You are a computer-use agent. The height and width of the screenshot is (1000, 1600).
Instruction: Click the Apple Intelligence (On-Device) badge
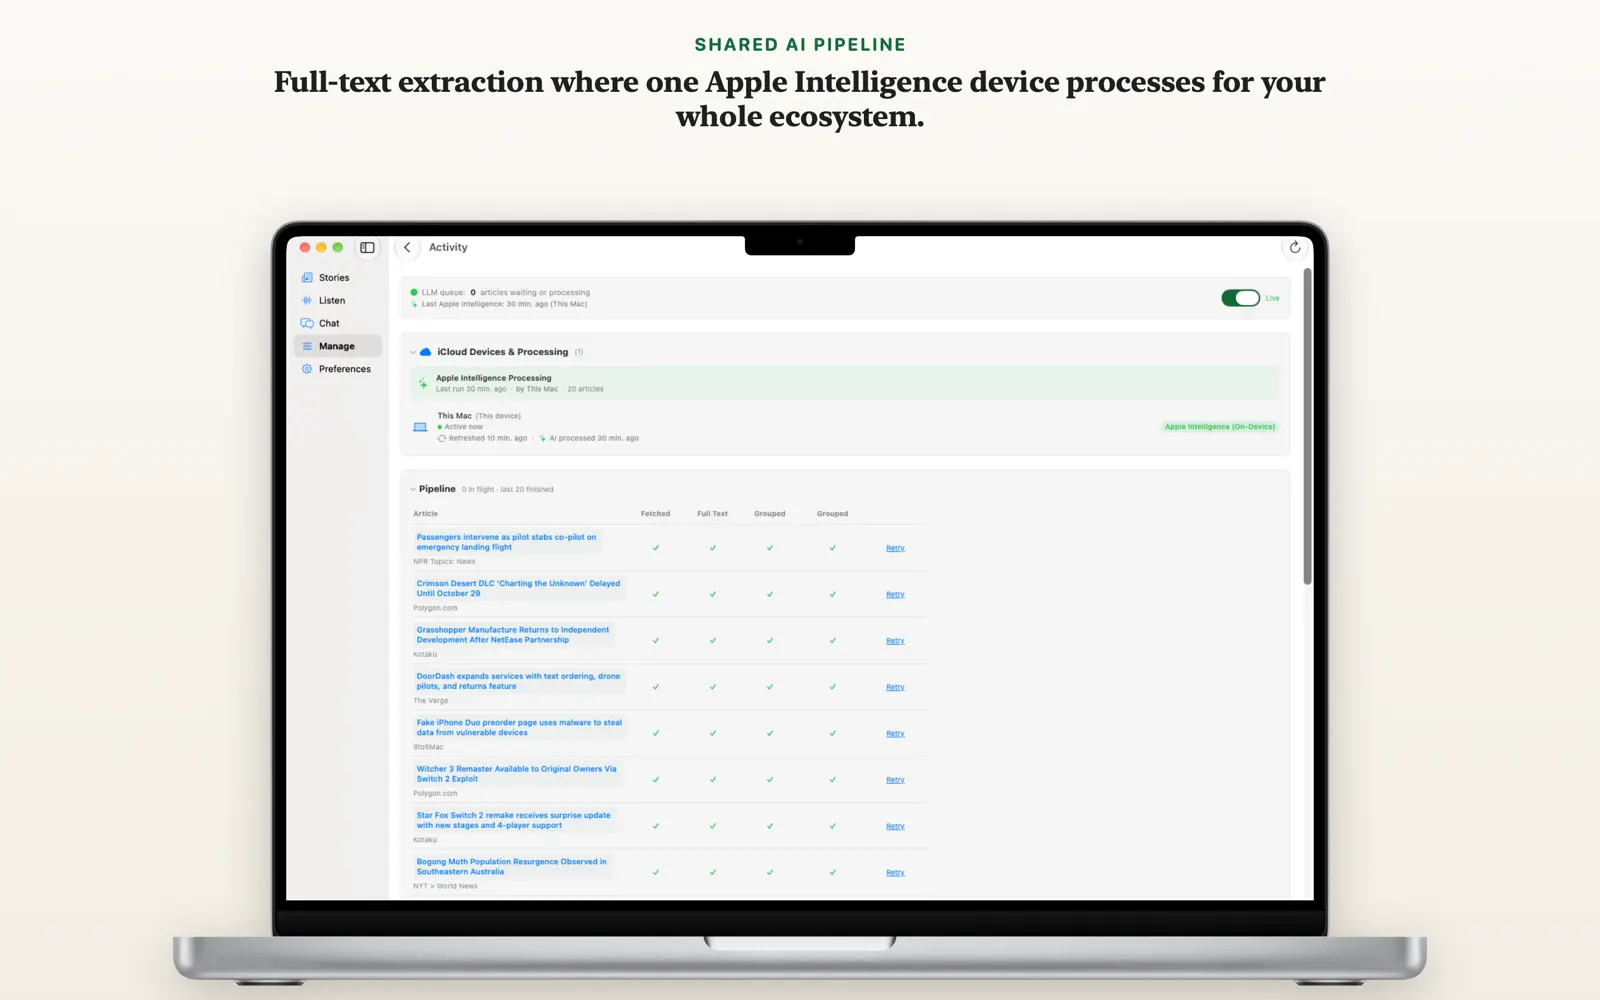1220,426
